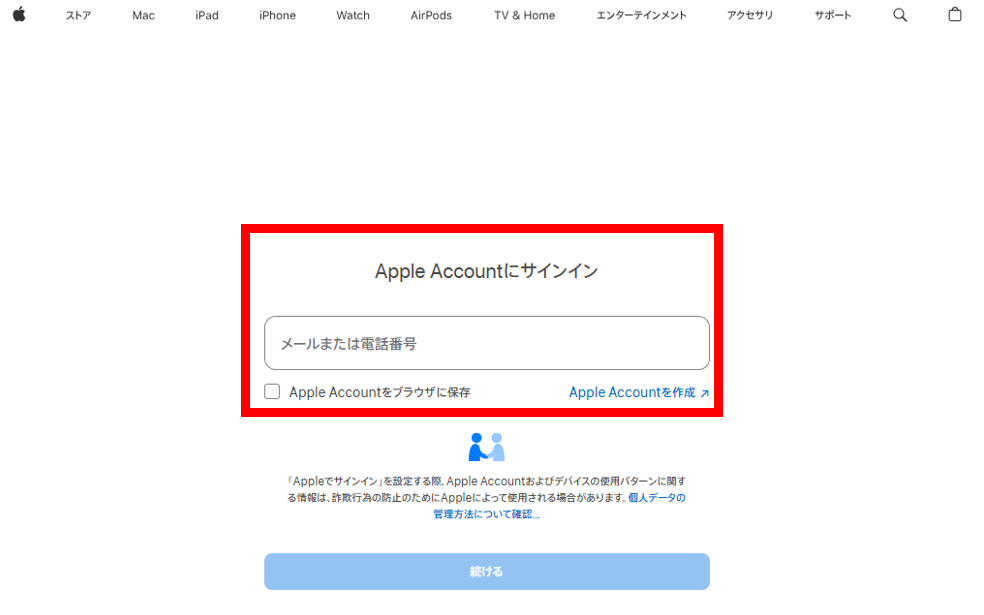Open the エンターテインメント menu
The width and height of the screenshot is (984, 615).
click(641, 15)
